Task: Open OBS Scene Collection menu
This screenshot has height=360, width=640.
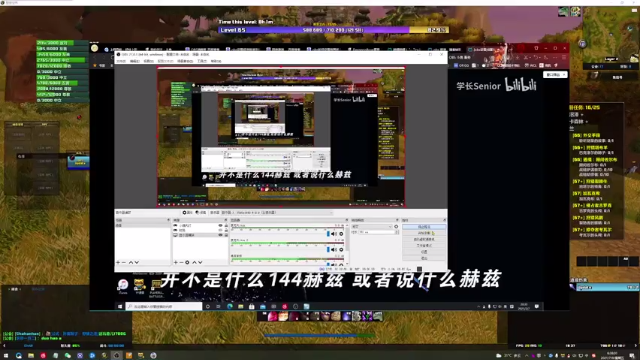Action: coord(185,61)
